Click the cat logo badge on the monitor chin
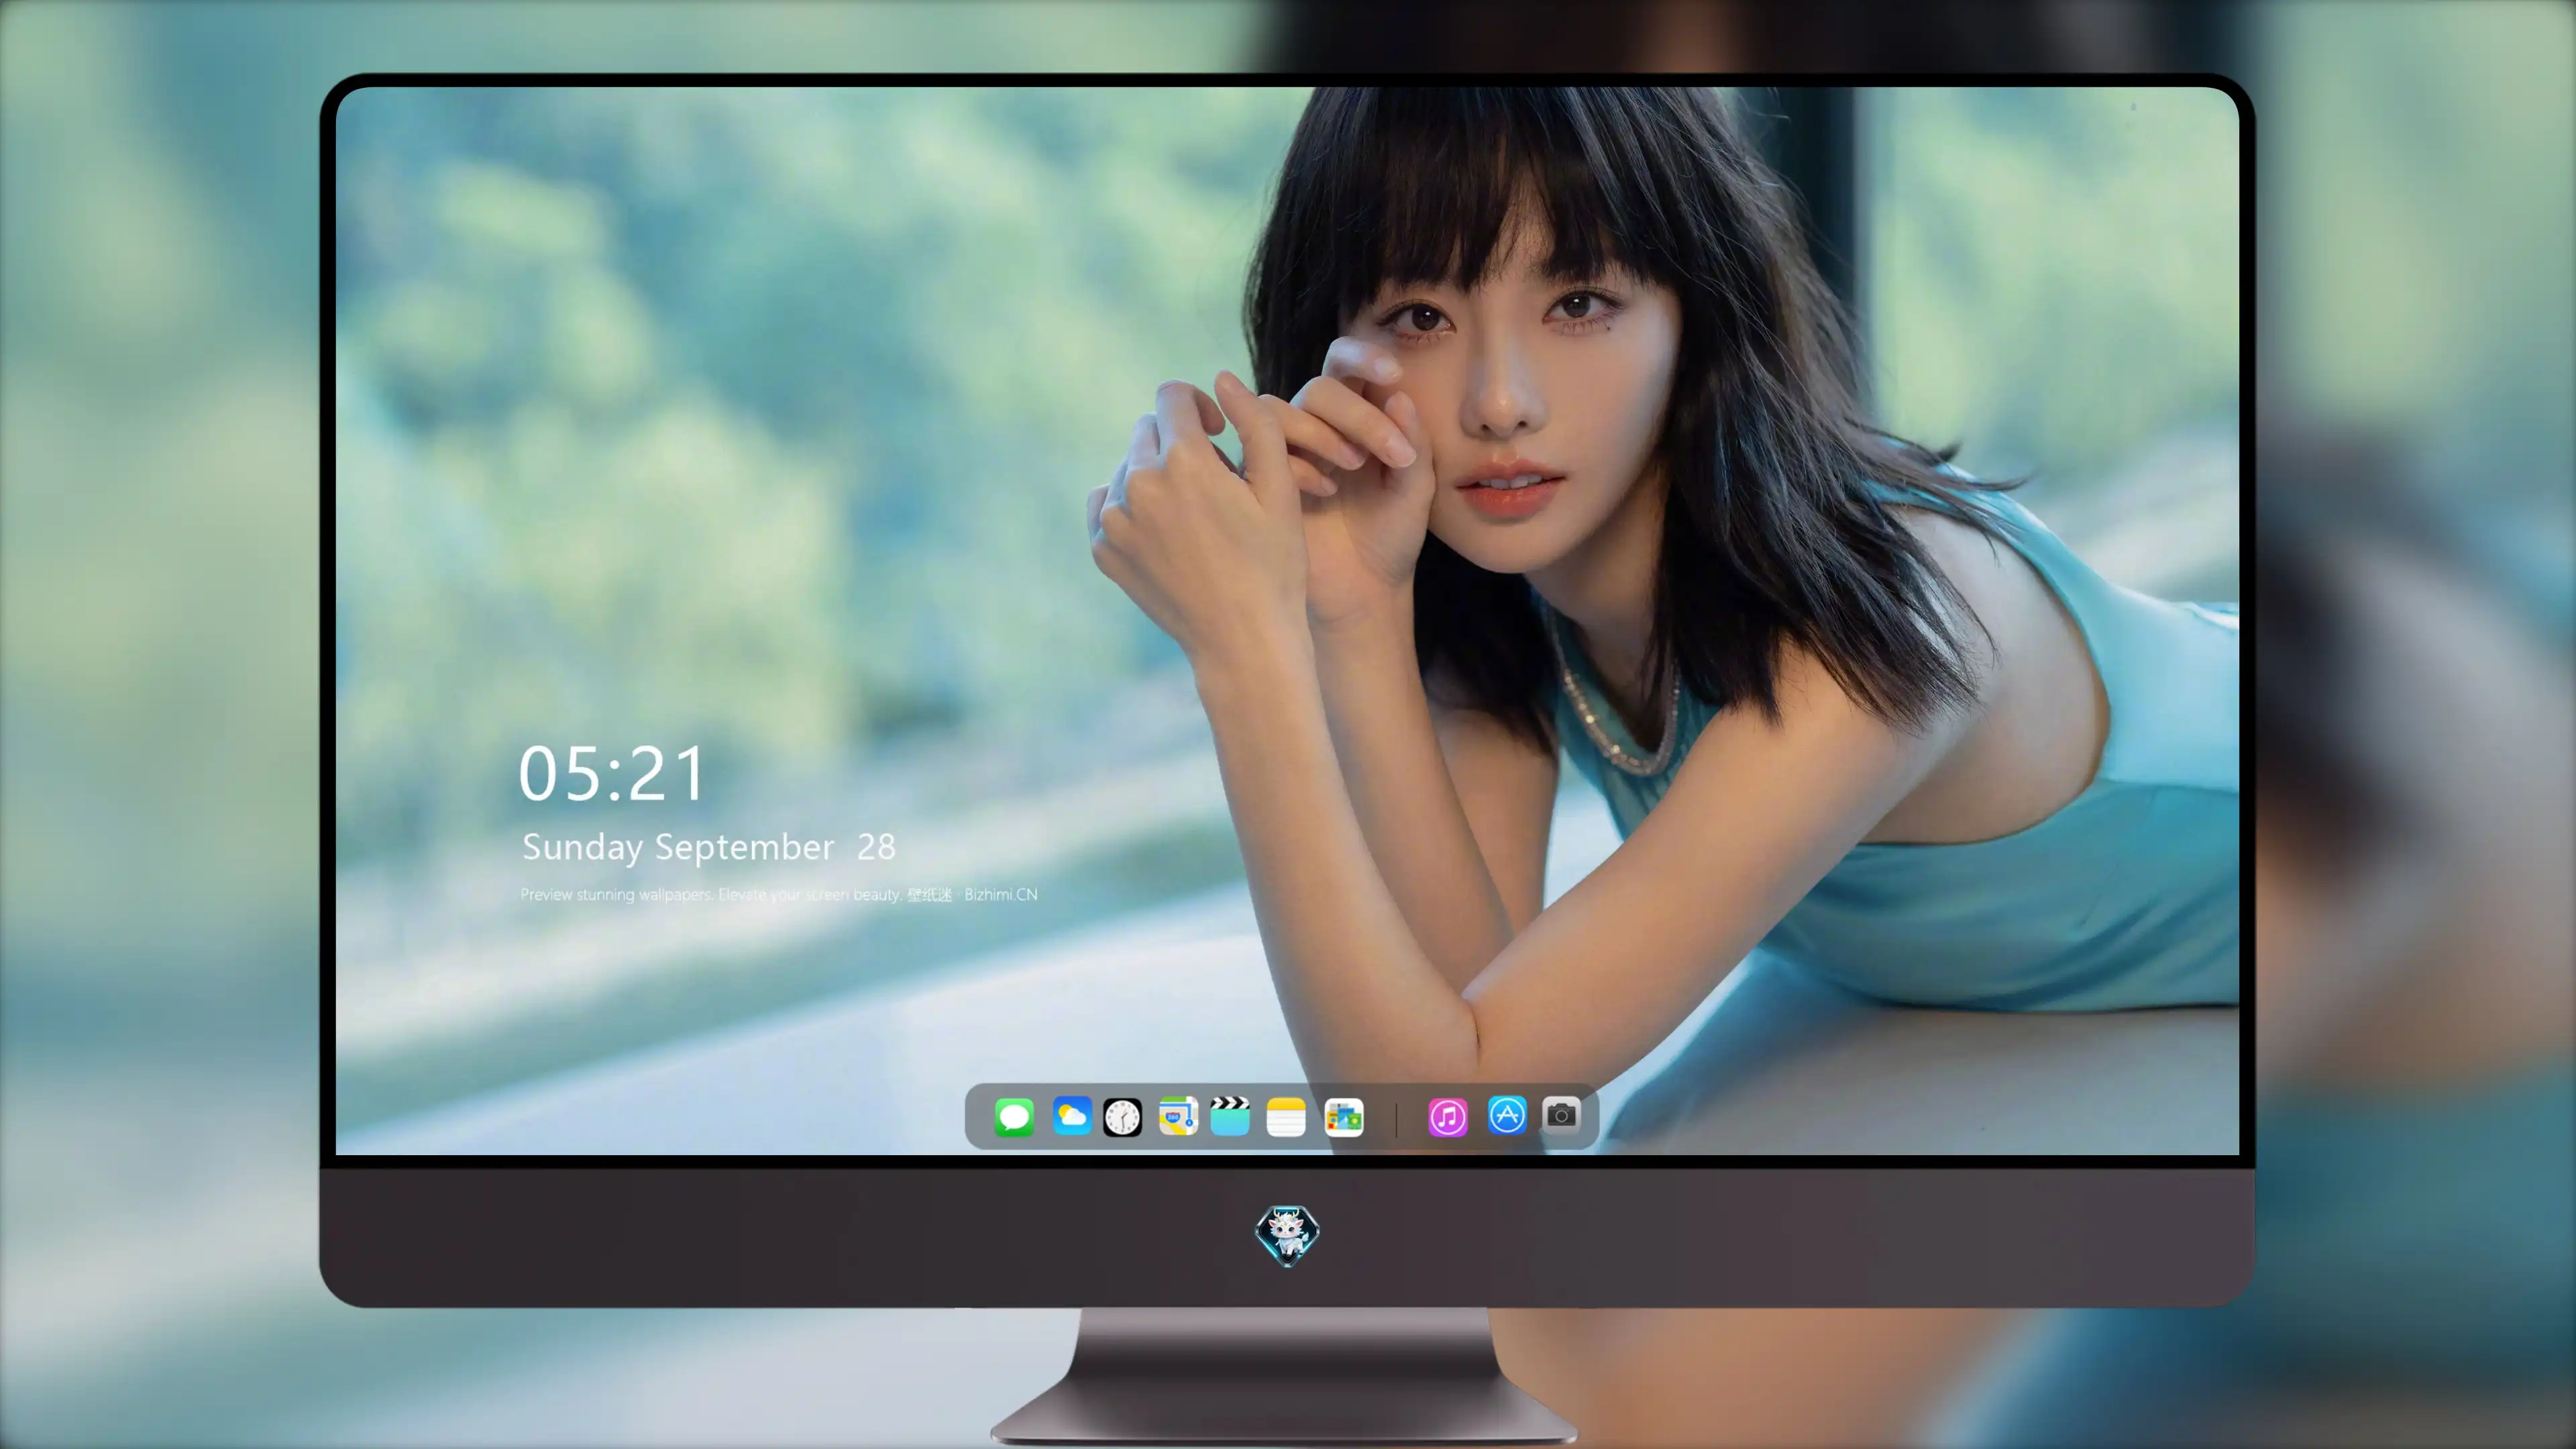The width and height of the screenshot is (2576, 1449). click(1287, 1236)
